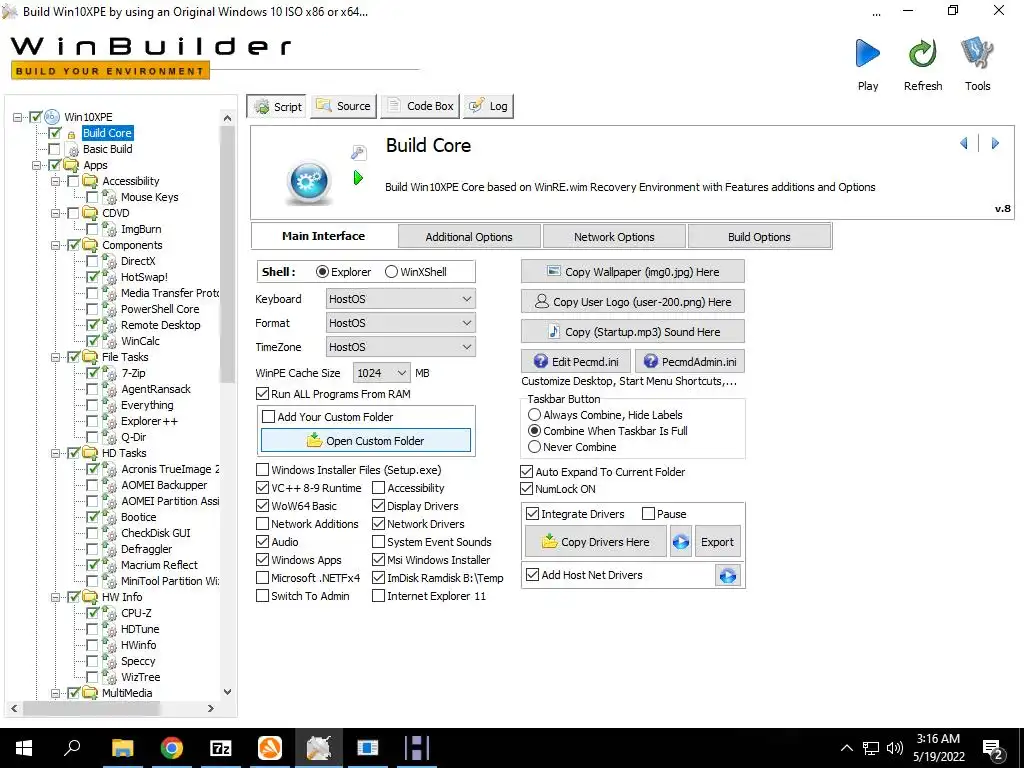The image size is (1024, 768).
Task: Enable Microsoft .NETFx4 checkbox
Action: point(263,578)
